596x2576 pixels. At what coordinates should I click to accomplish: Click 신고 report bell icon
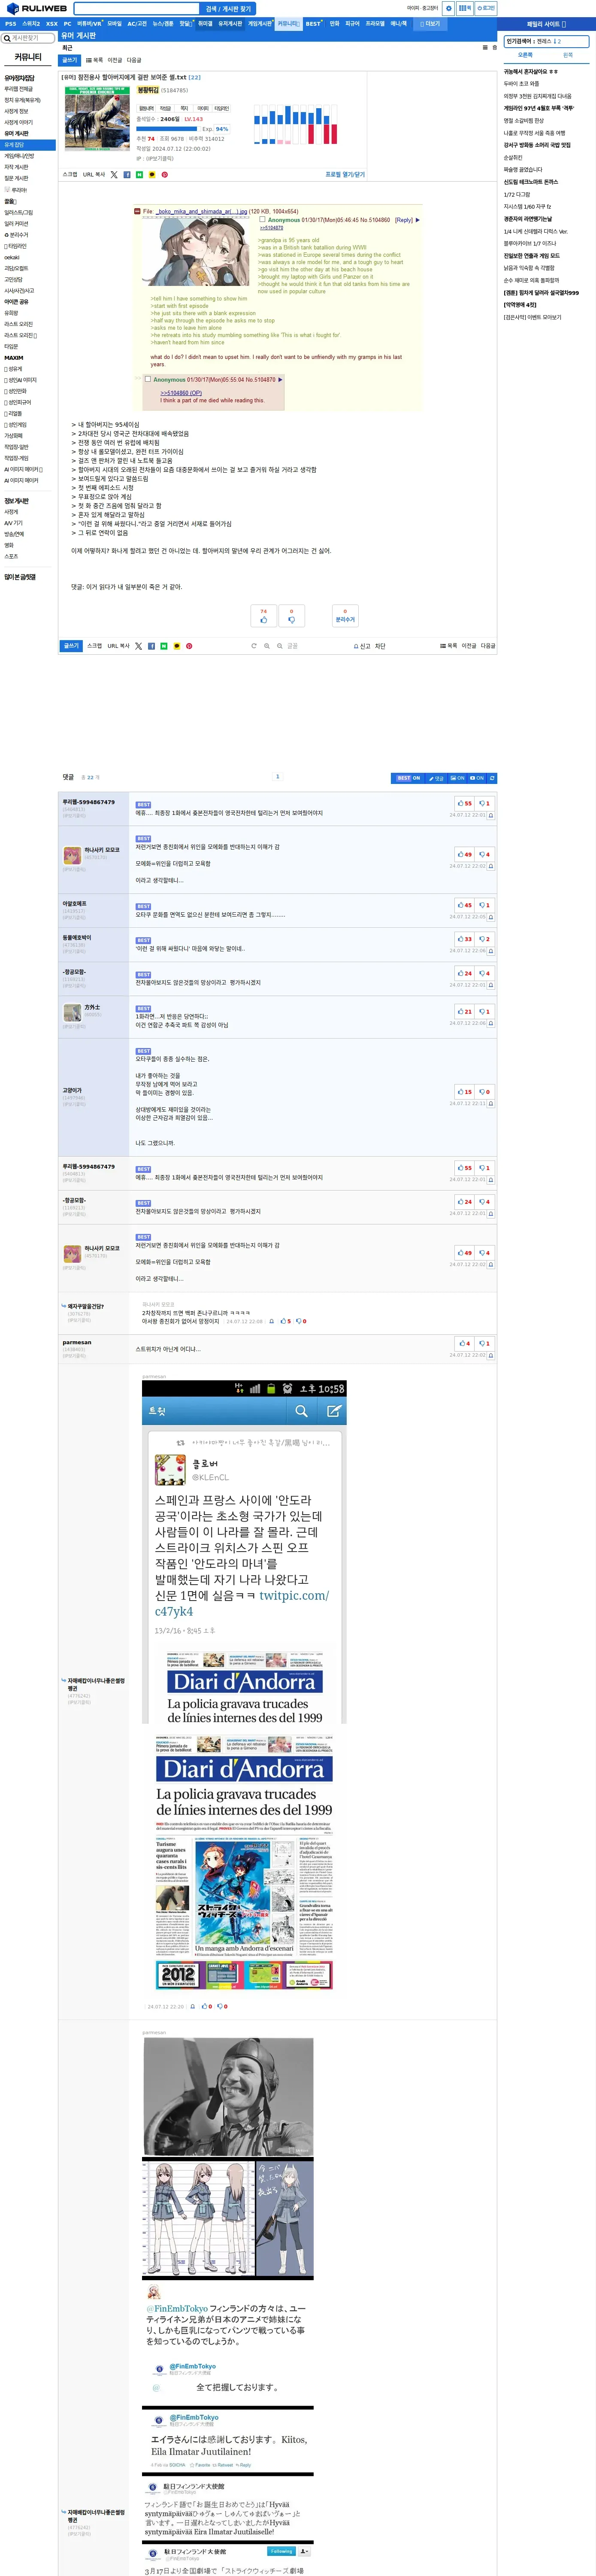[362, 646]
